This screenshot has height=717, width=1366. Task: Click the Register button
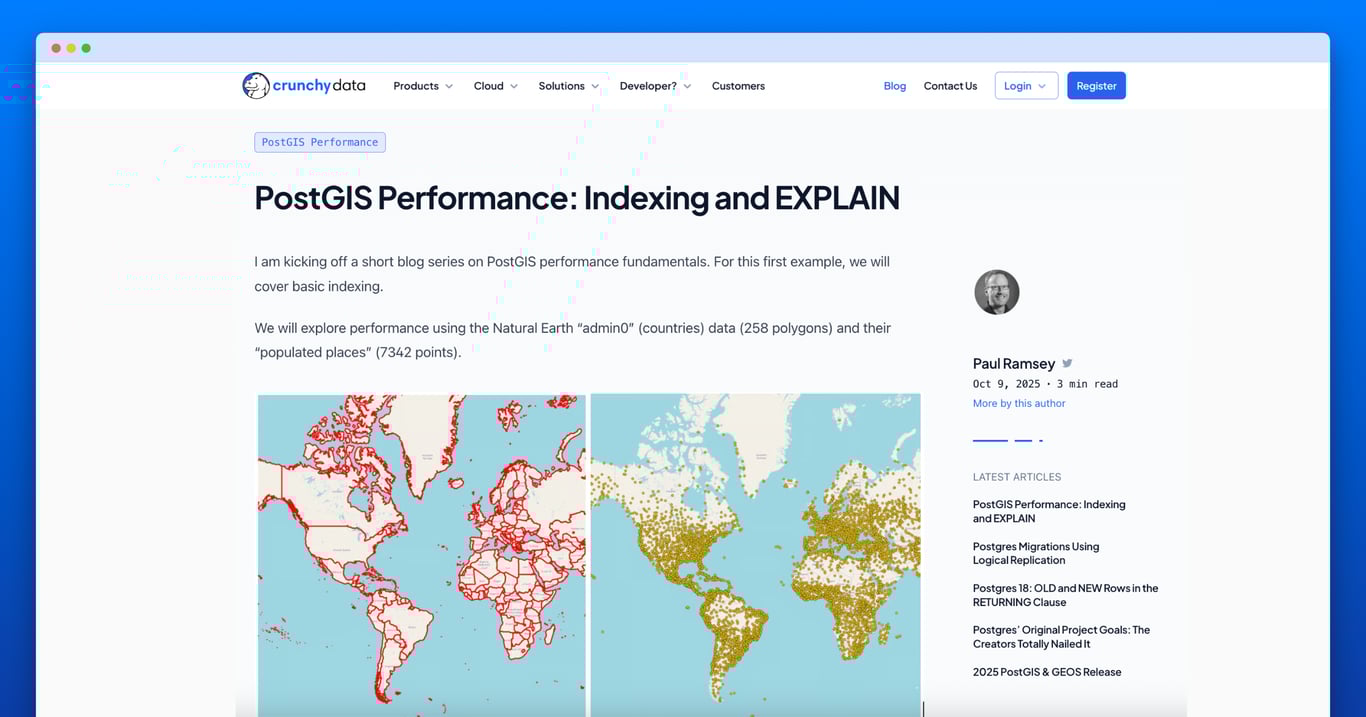point(1096,85)
